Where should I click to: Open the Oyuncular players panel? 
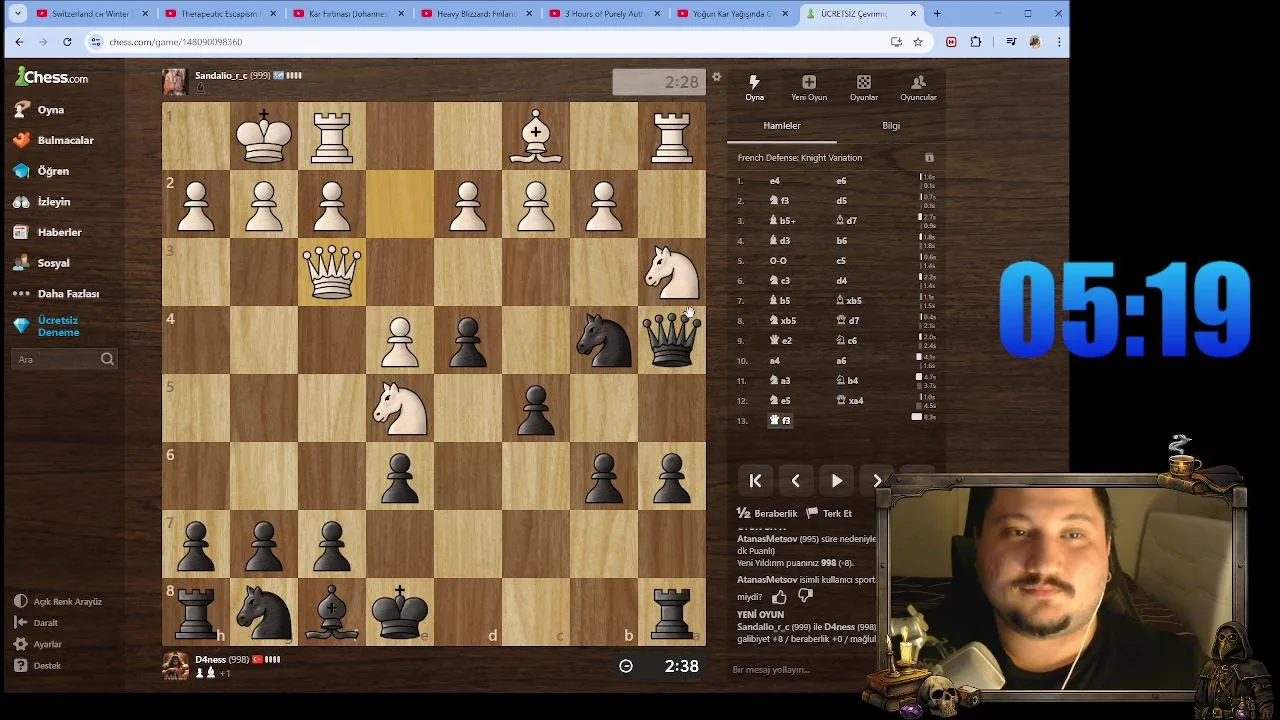(918, 87)
